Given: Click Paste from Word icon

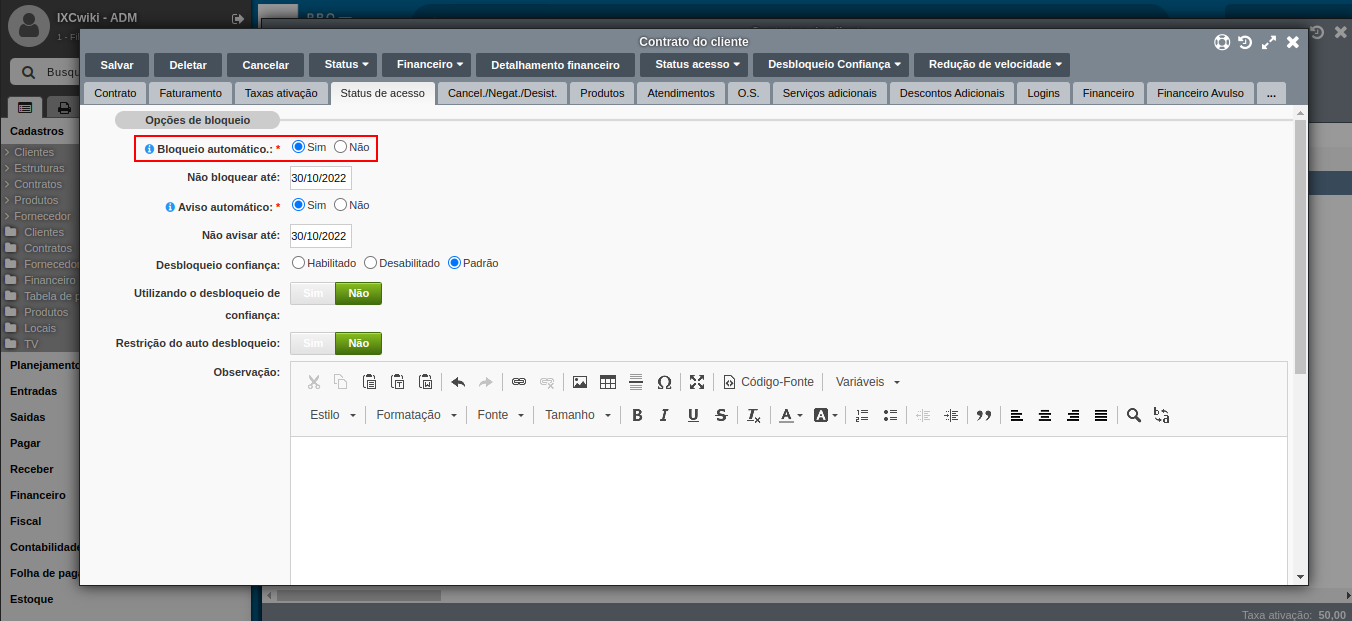Looking at the screenshot, I should point(425,382).
